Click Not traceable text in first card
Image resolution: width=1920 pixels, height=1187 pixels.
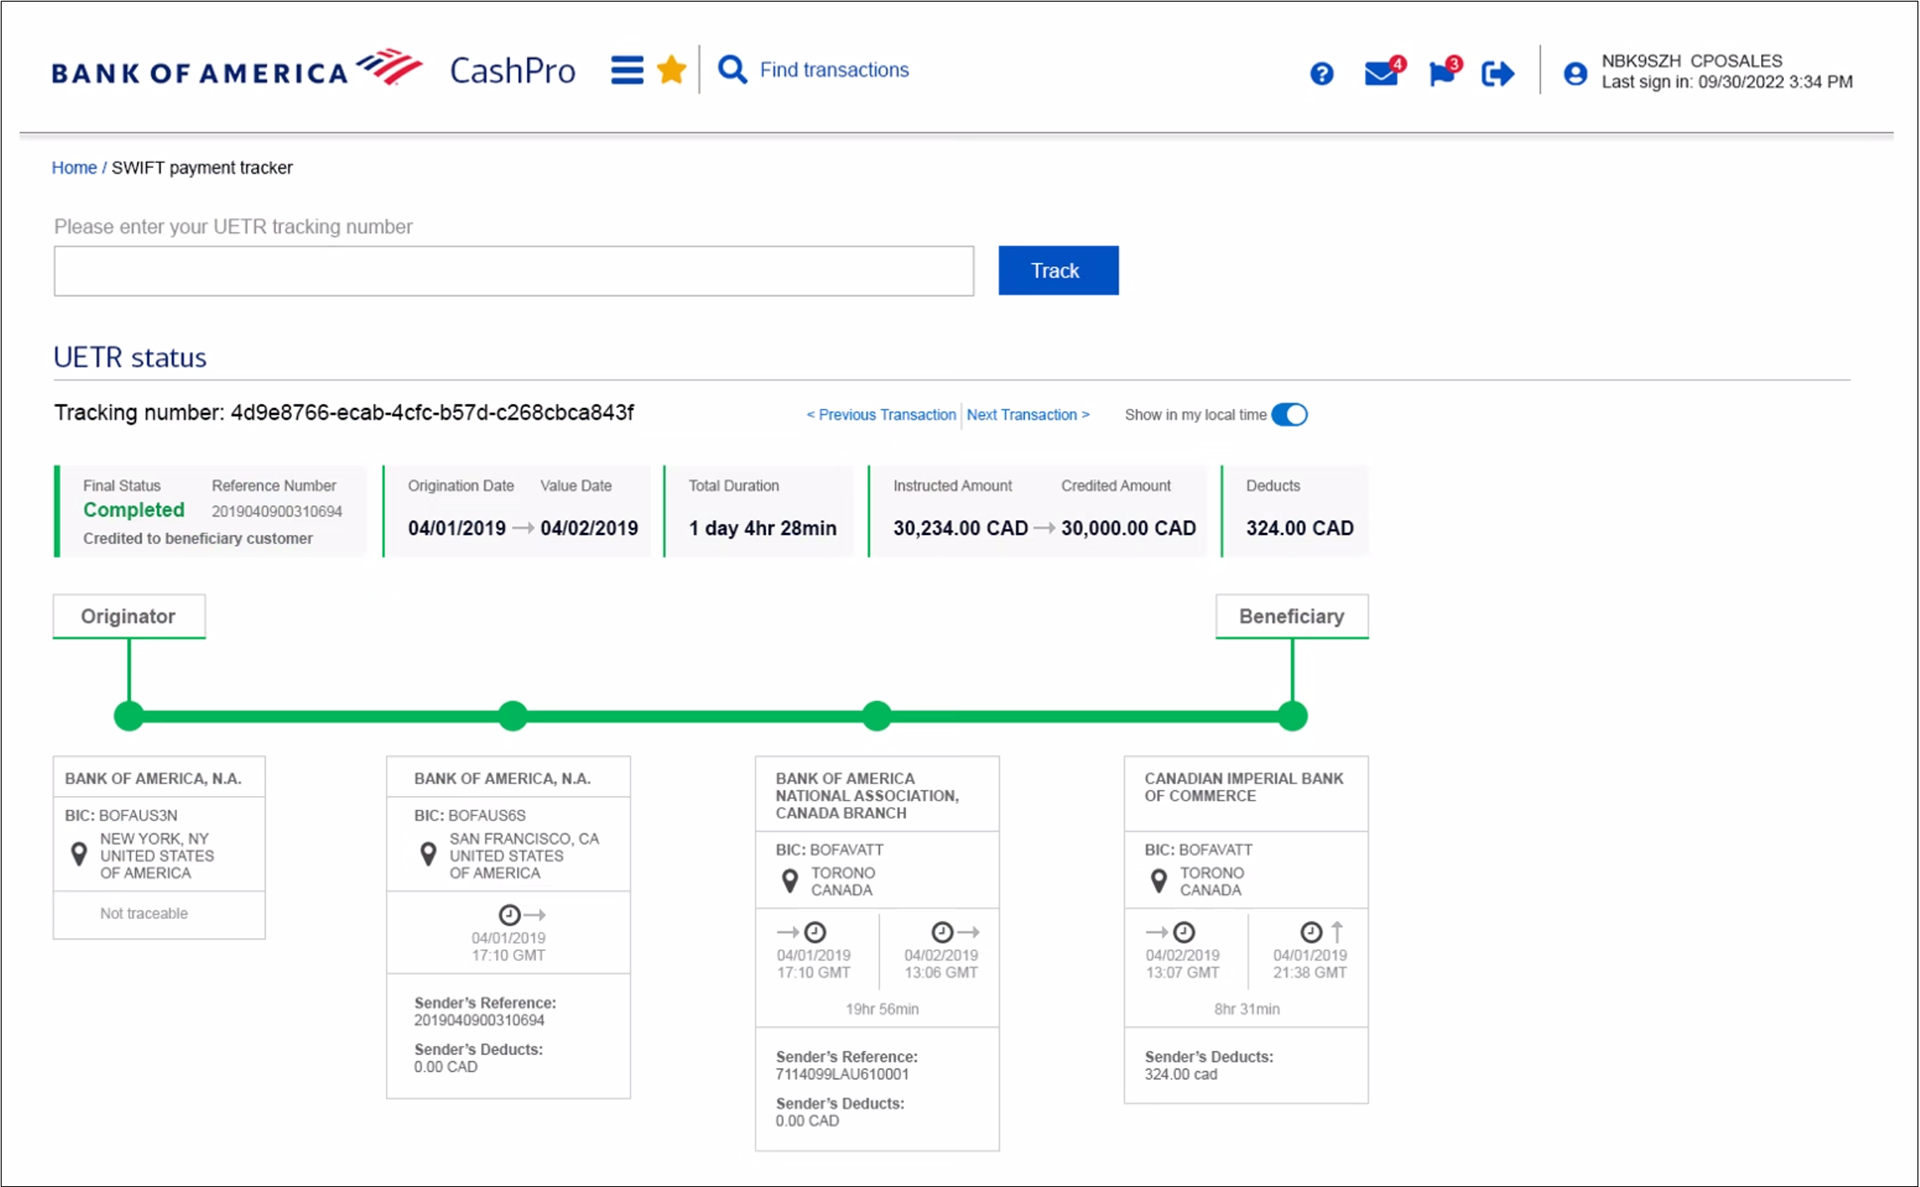(x=144, y=914)
